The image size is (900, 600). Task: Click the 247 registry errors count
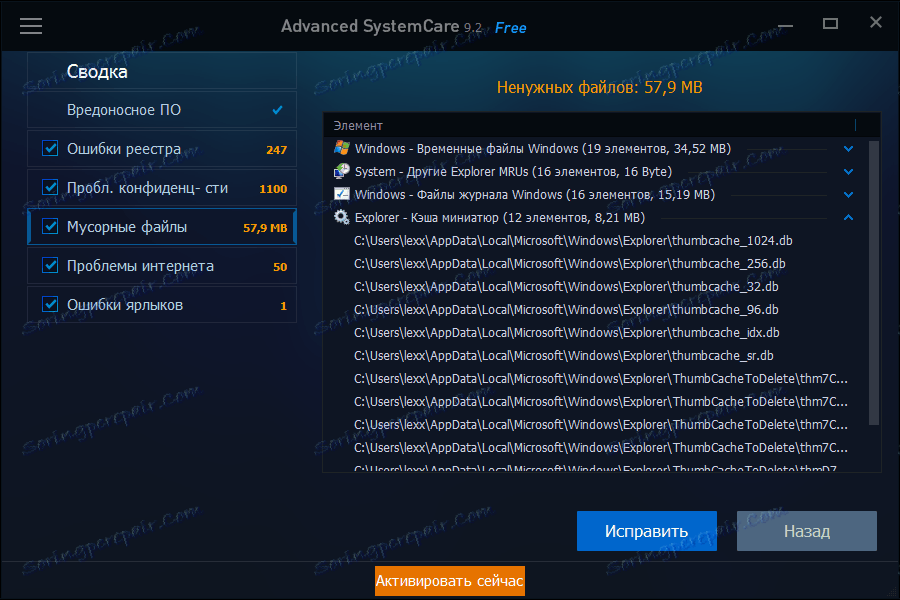click(276, 150)
